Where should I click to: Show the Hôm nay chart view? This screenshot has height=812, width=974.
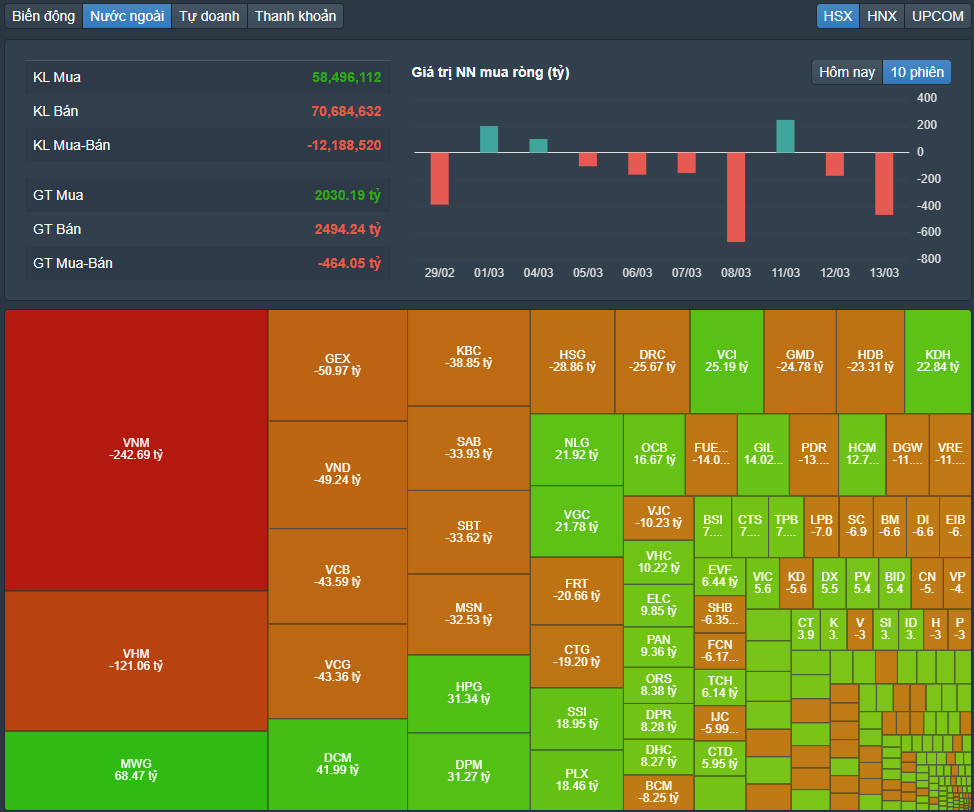click(847, 72)
